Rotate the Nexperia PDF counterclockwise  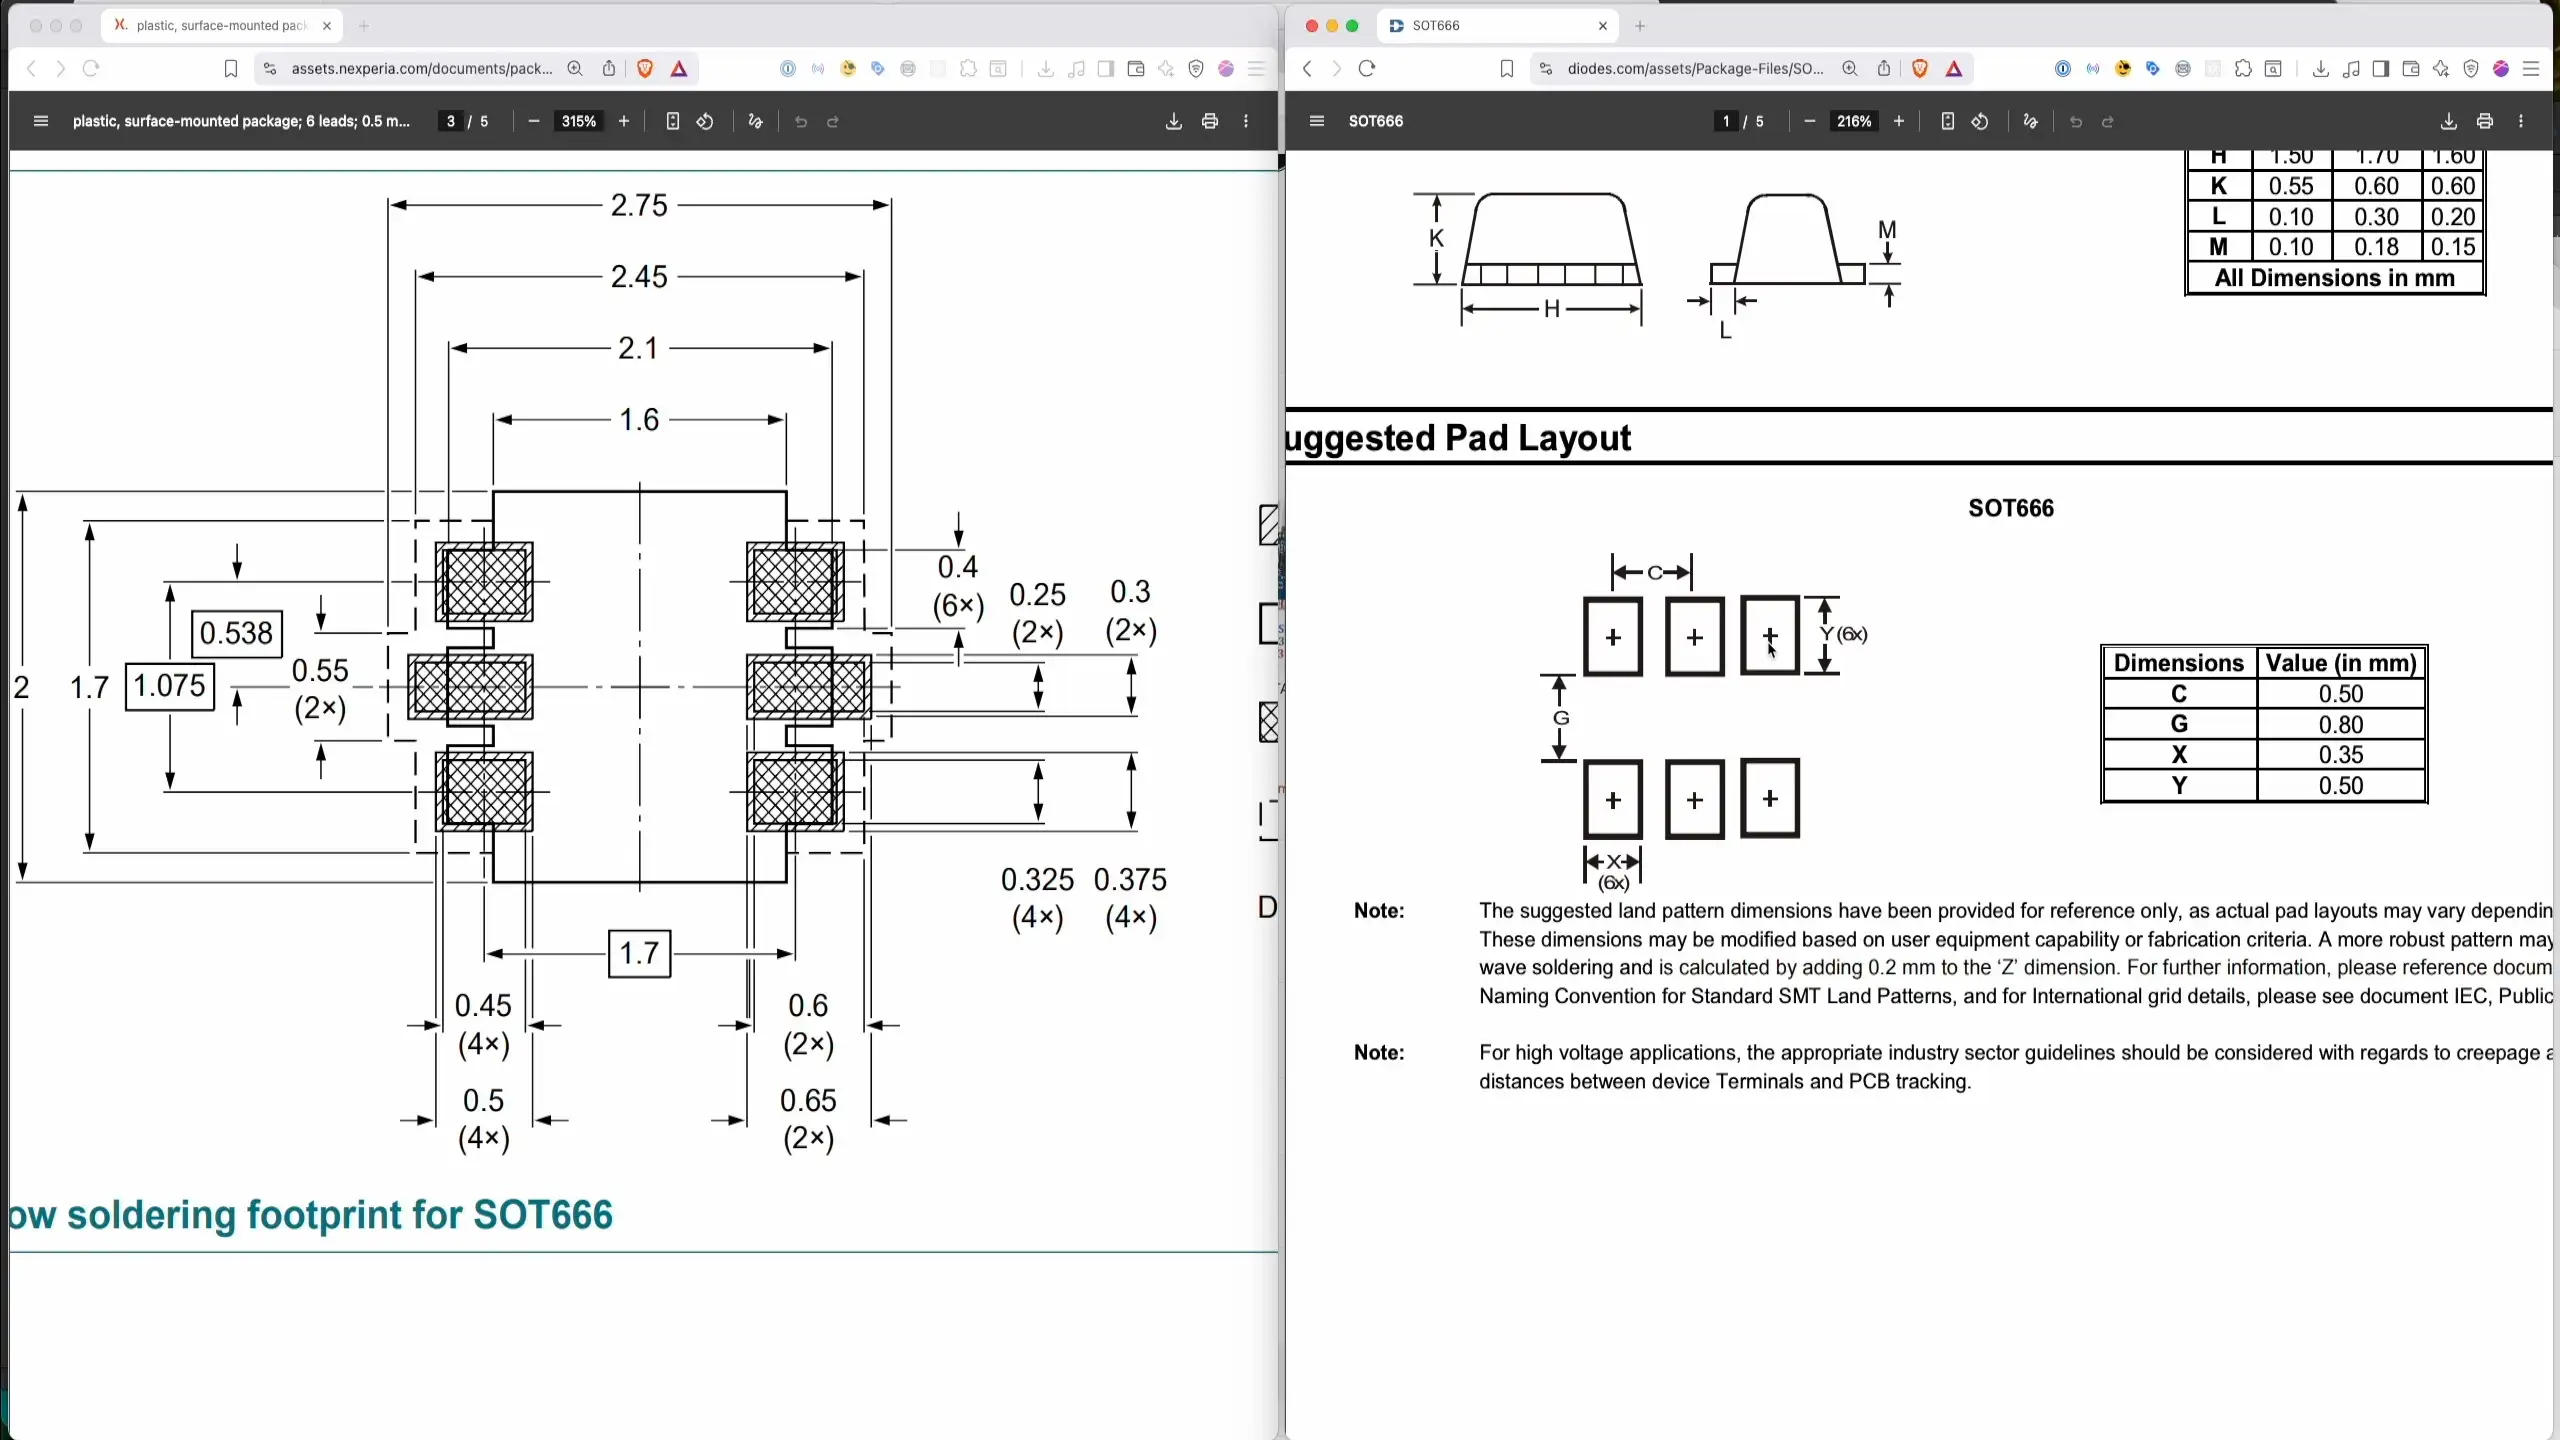pos(705,121)
